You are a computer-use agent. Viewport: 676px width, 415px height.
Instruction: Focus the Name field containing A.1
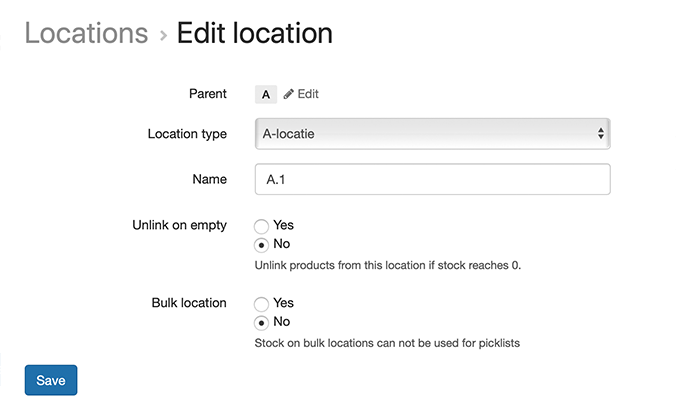pyautogui.click(x=432, y=179)
